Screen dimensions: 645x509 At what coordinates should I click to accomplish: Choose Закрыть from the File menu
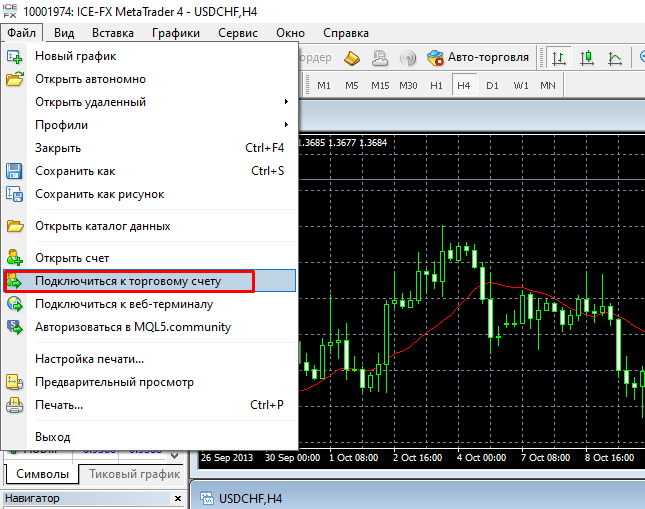pos(150,148)
